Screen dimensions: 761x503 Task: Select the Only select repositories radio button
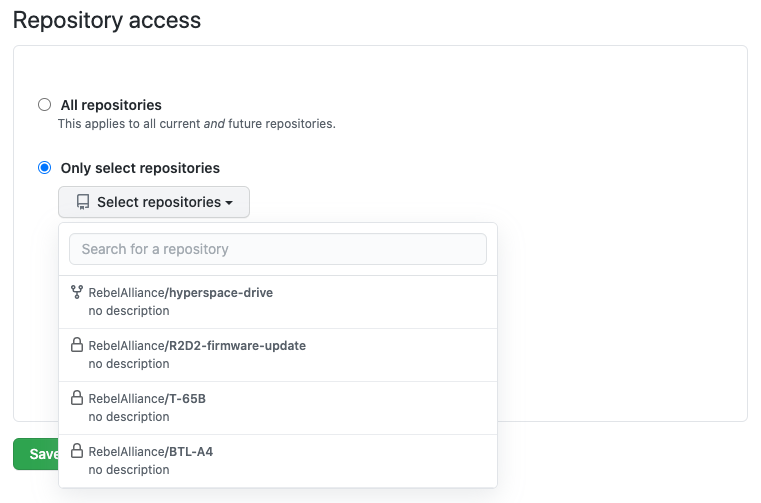tap(44, 168)
